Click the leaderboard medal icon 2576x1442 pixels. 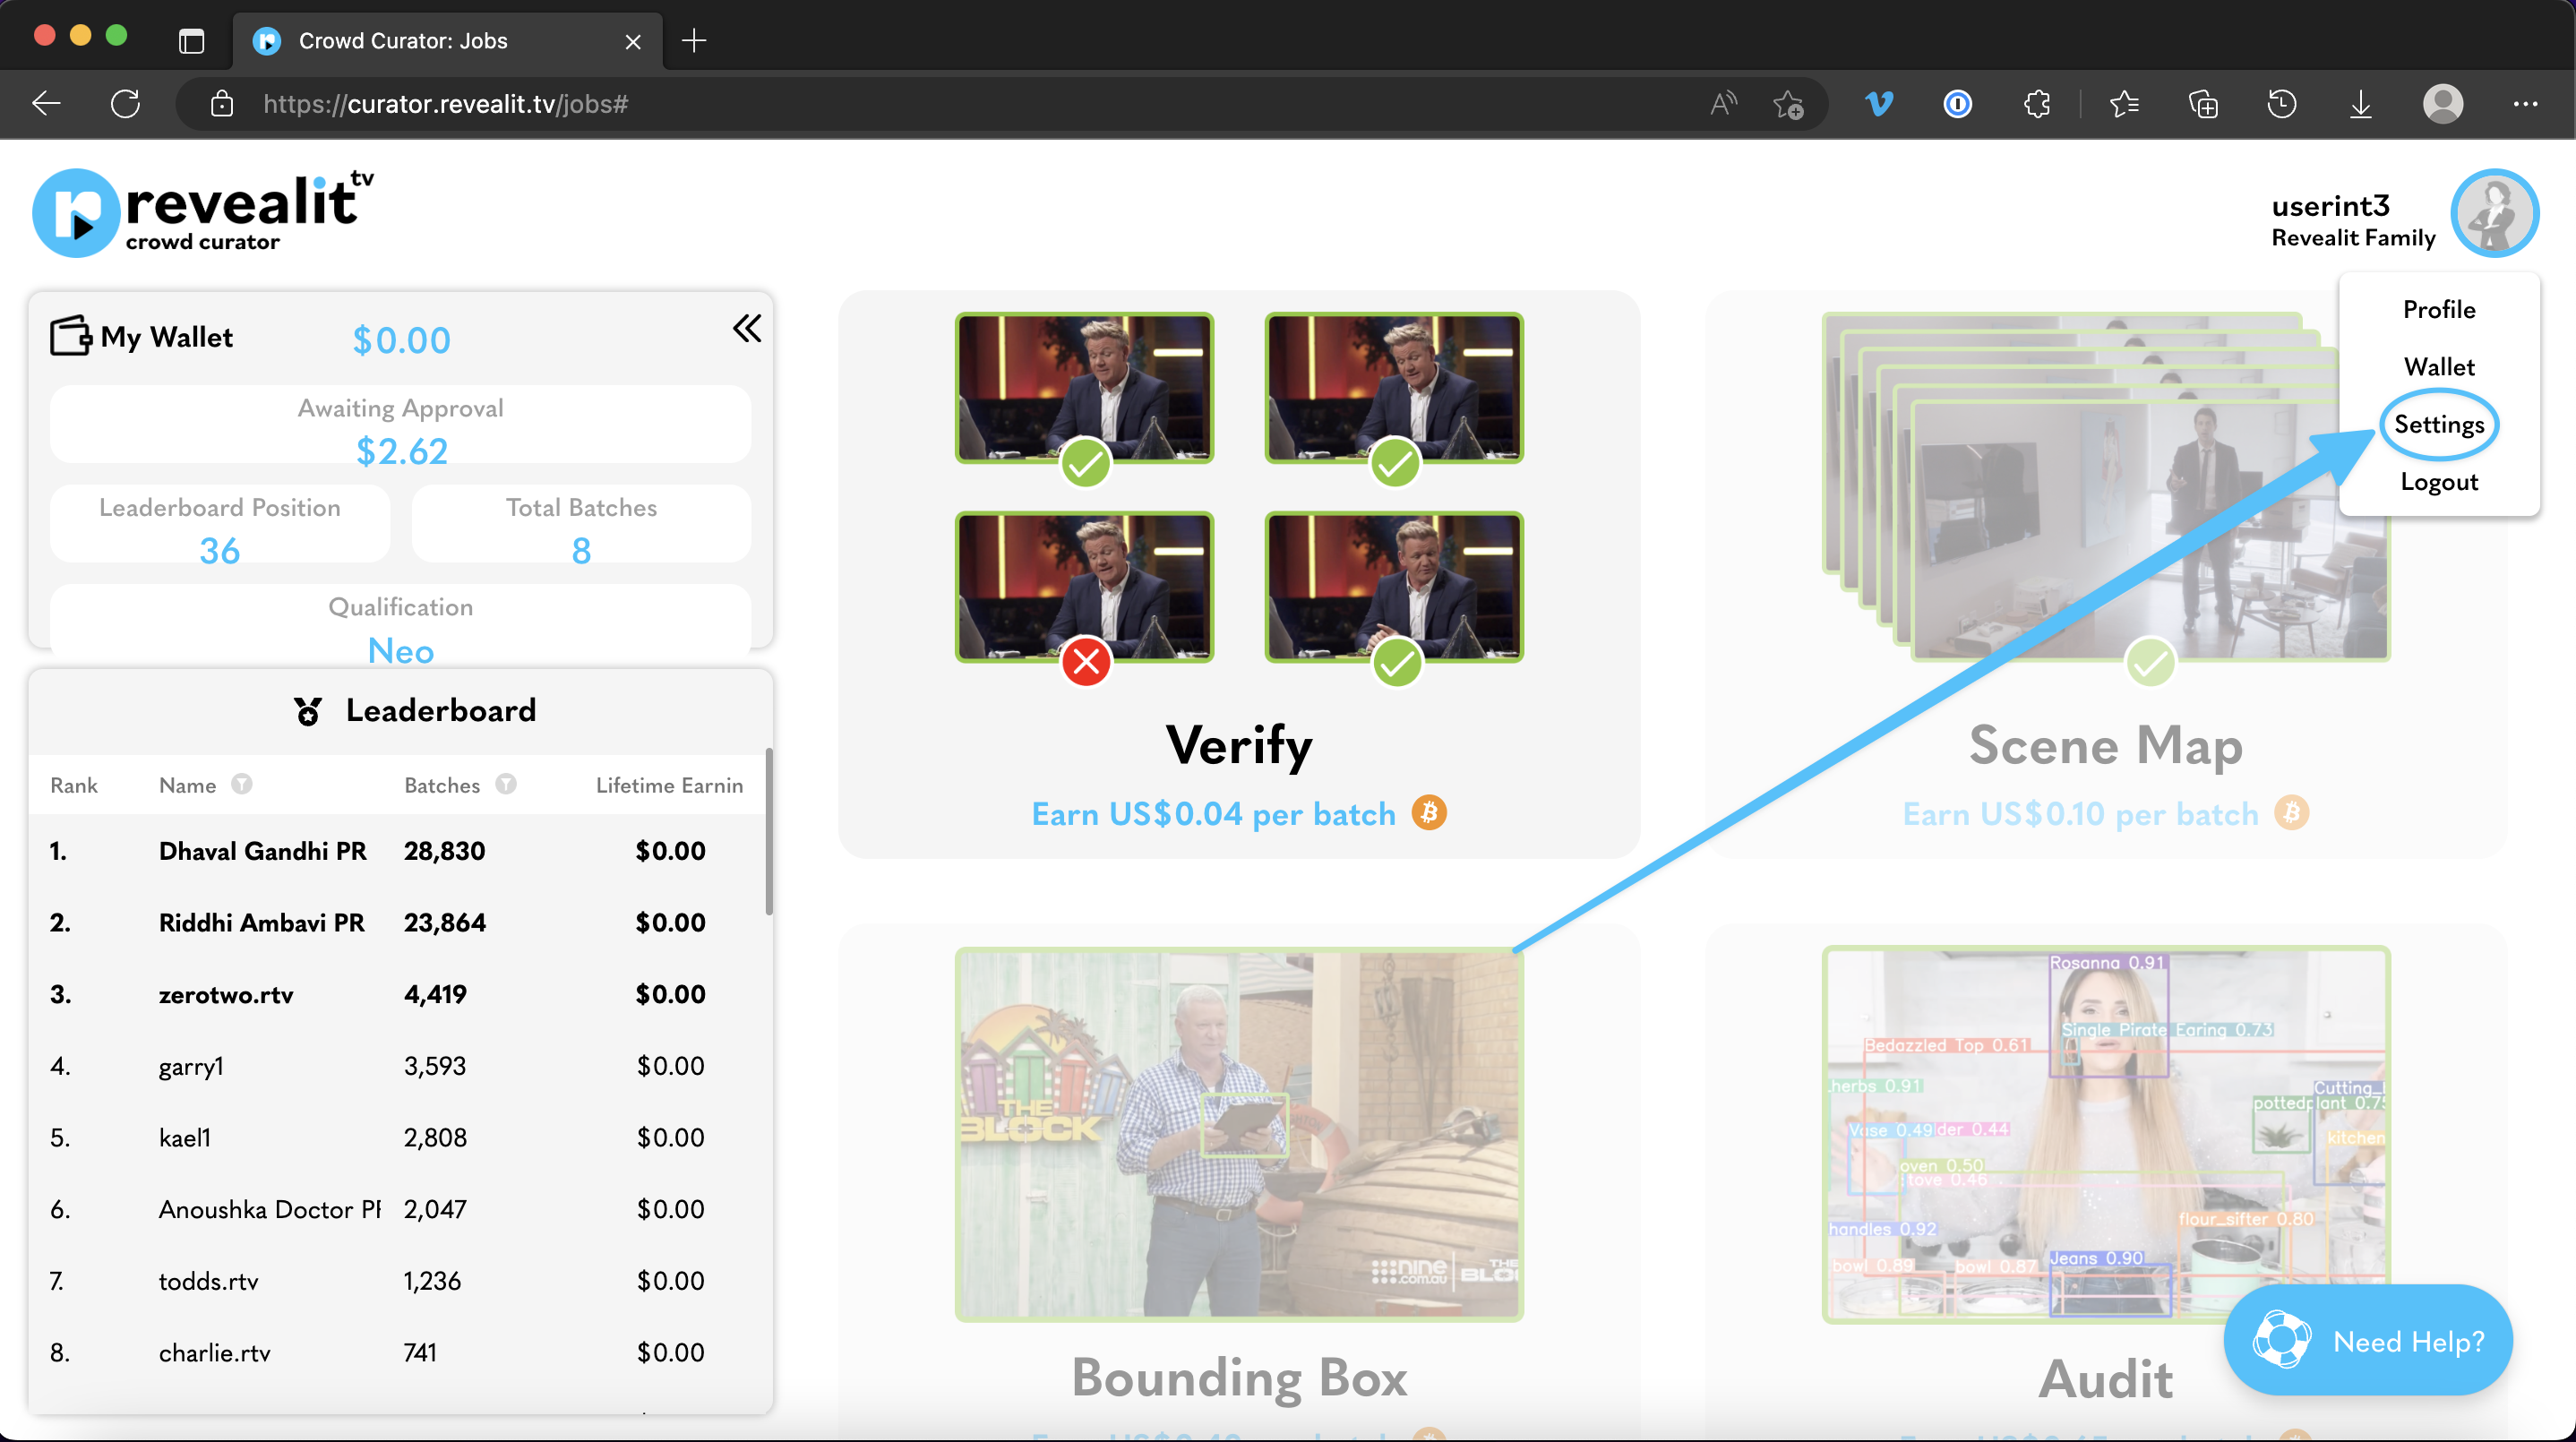[308, 711]
